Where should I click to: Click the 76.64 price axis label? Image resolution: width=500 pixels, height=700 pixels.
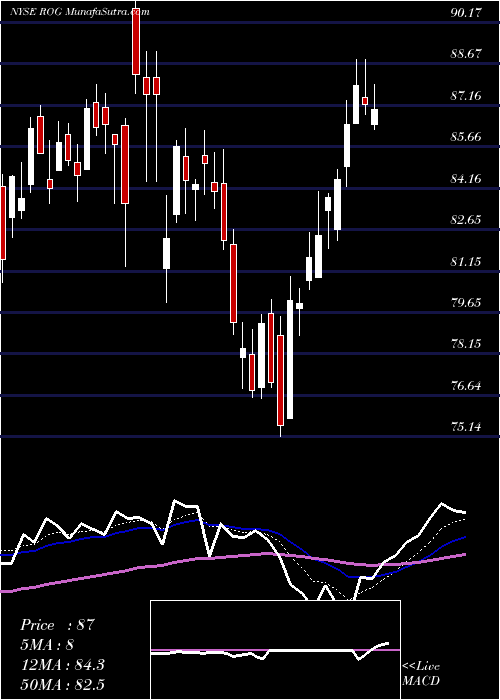click(x=466, y=385)
